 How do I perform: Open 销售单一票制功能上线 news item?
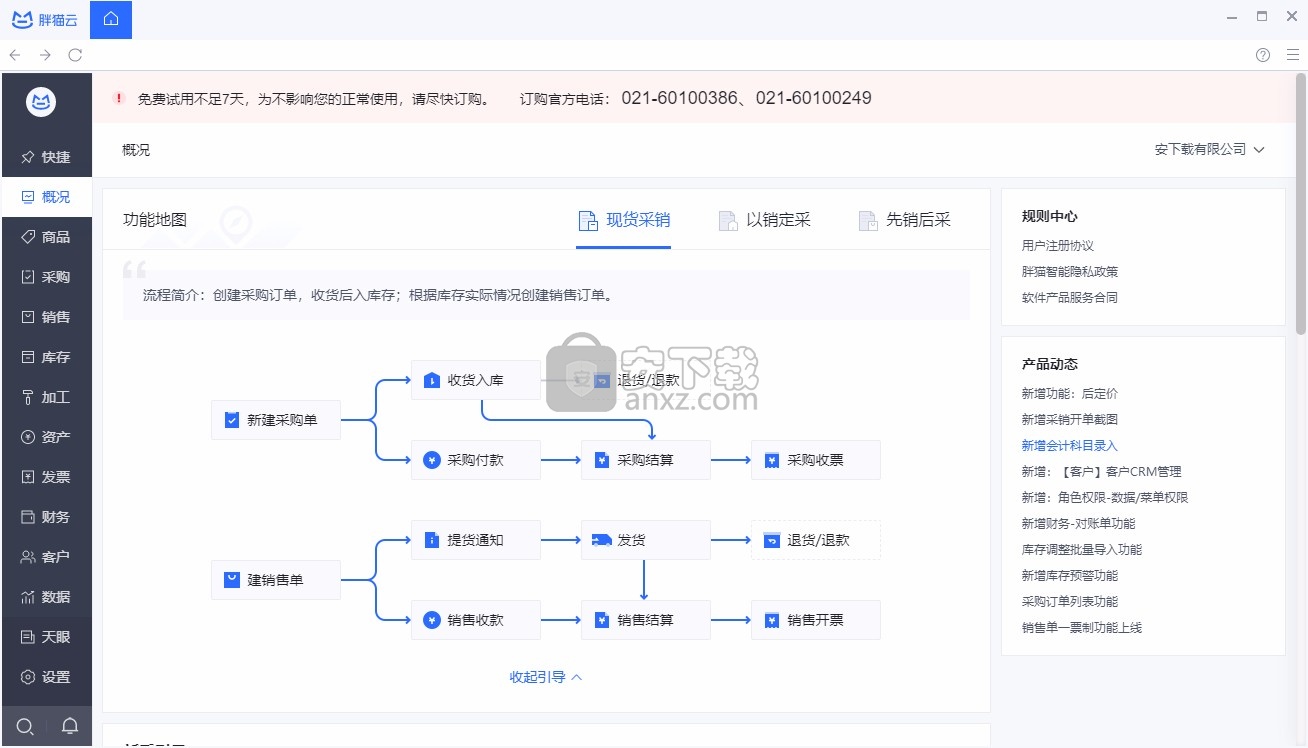[x=1081, y=627]
